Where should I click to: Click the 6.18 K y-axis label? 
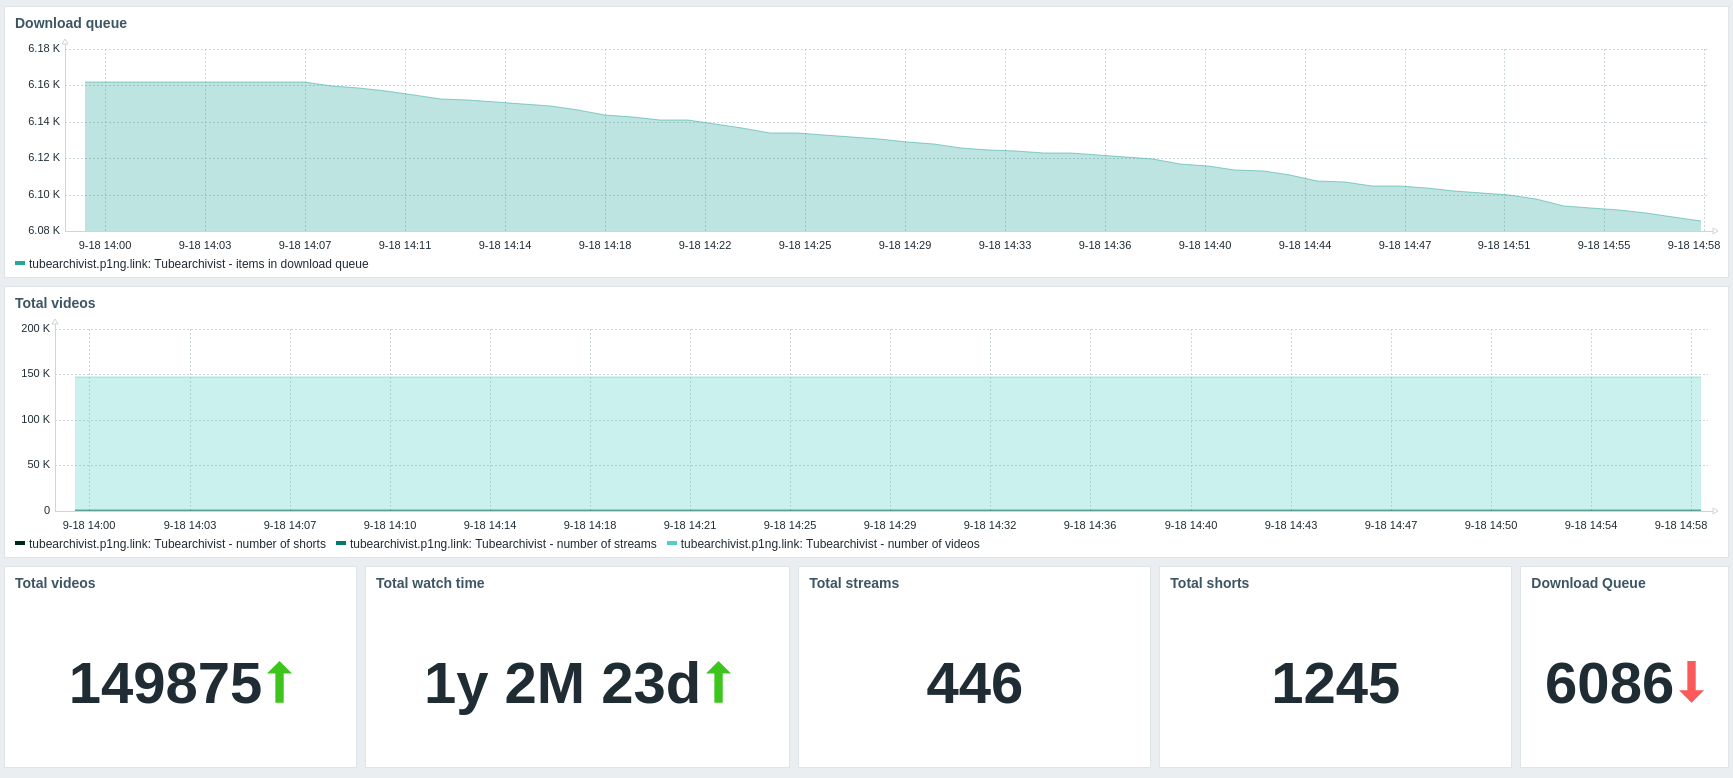click(x=44, y=48)
